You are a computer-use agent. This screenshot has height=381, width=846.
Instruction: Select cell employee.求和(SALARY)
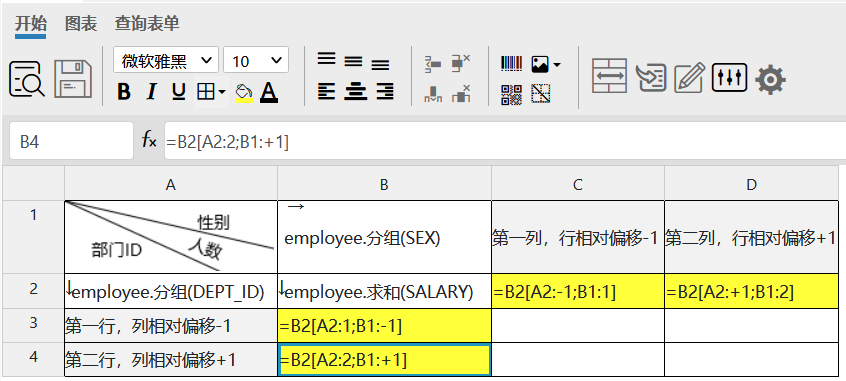384,291
